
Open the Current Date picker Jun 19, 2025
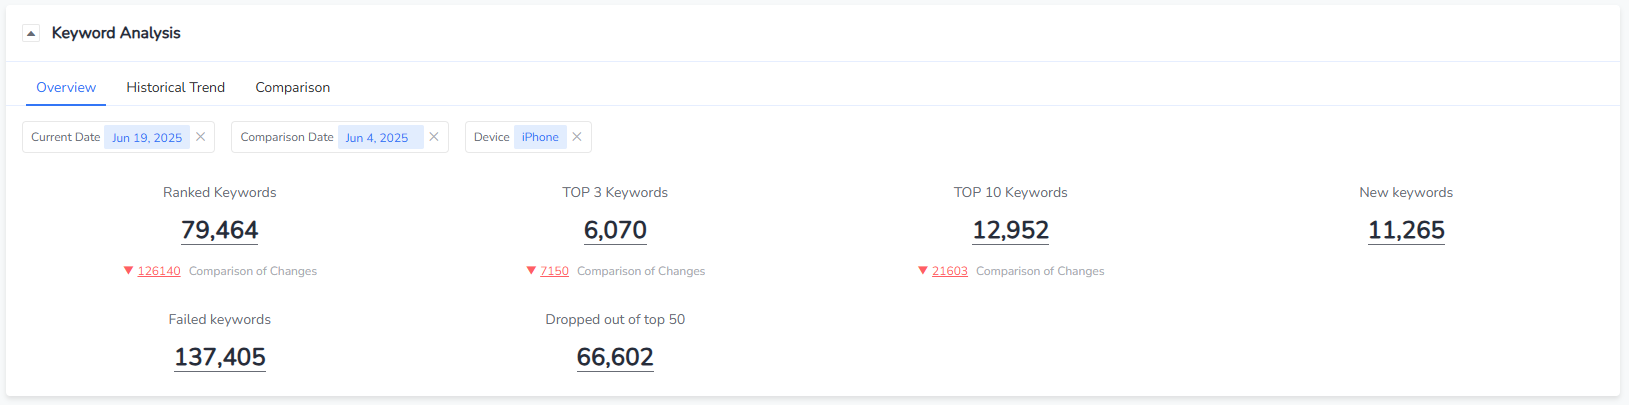(x=147, y=138)
